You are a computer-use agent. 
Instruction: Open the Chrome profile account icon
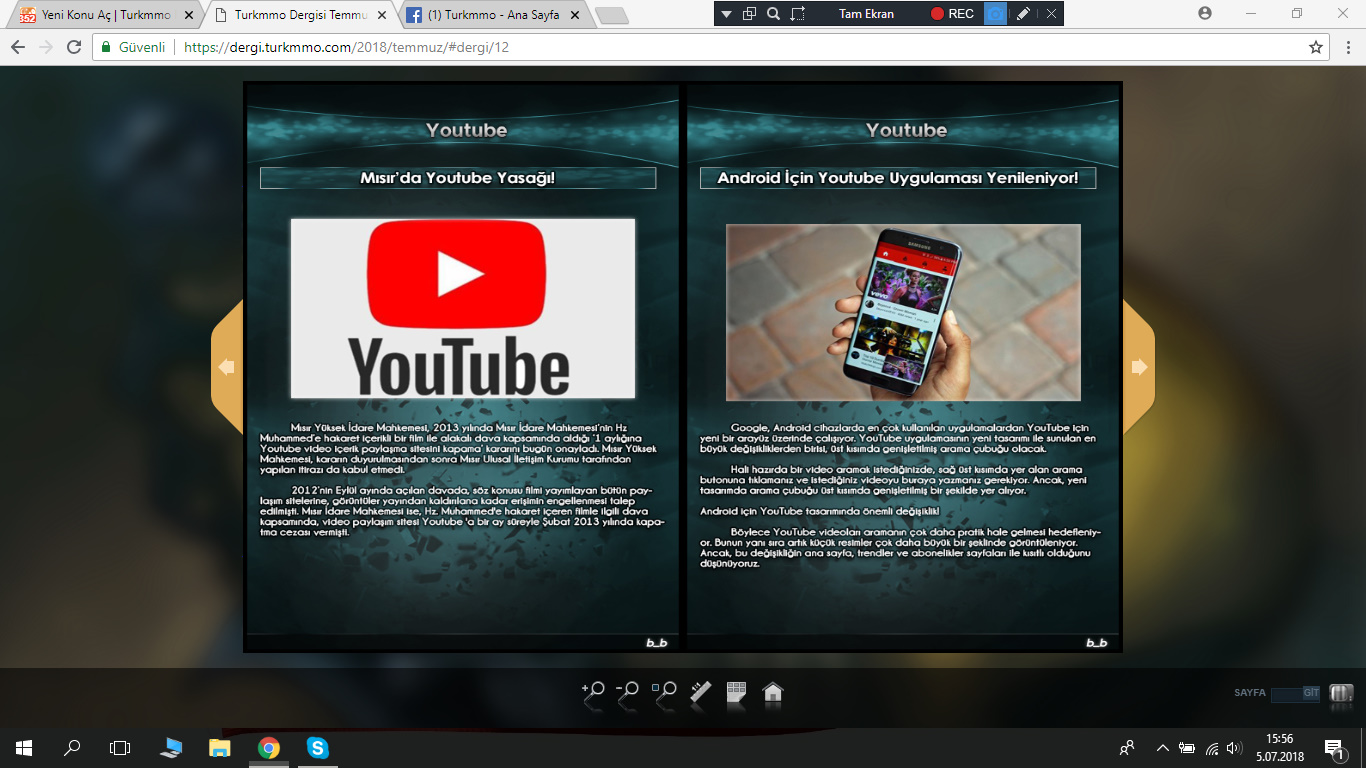[1205, 13]
